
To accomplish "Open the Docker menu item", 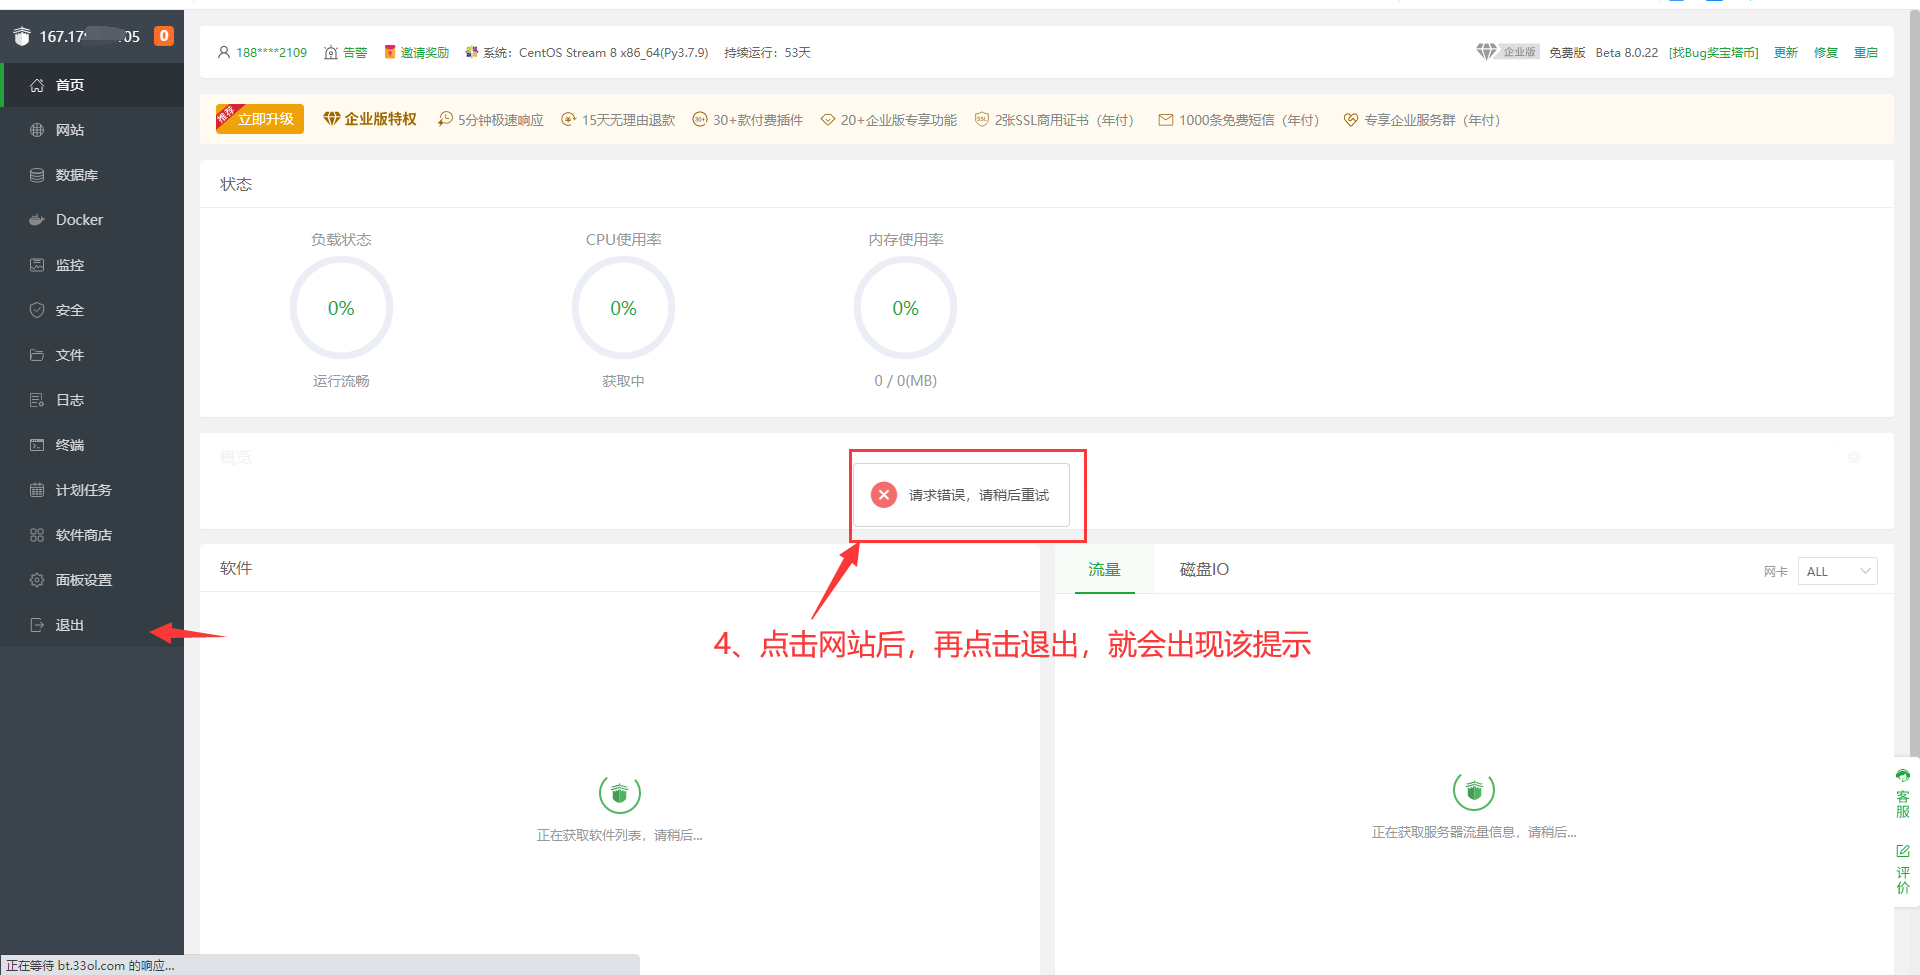I will 92,220.
